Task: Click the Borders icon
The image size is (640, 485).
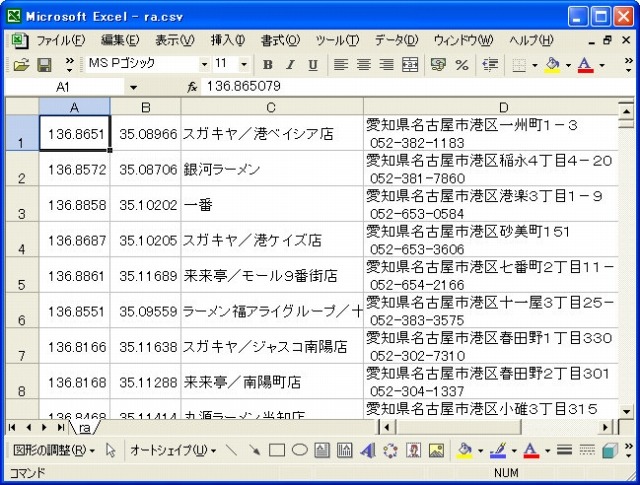Action: tap(518, 65)
